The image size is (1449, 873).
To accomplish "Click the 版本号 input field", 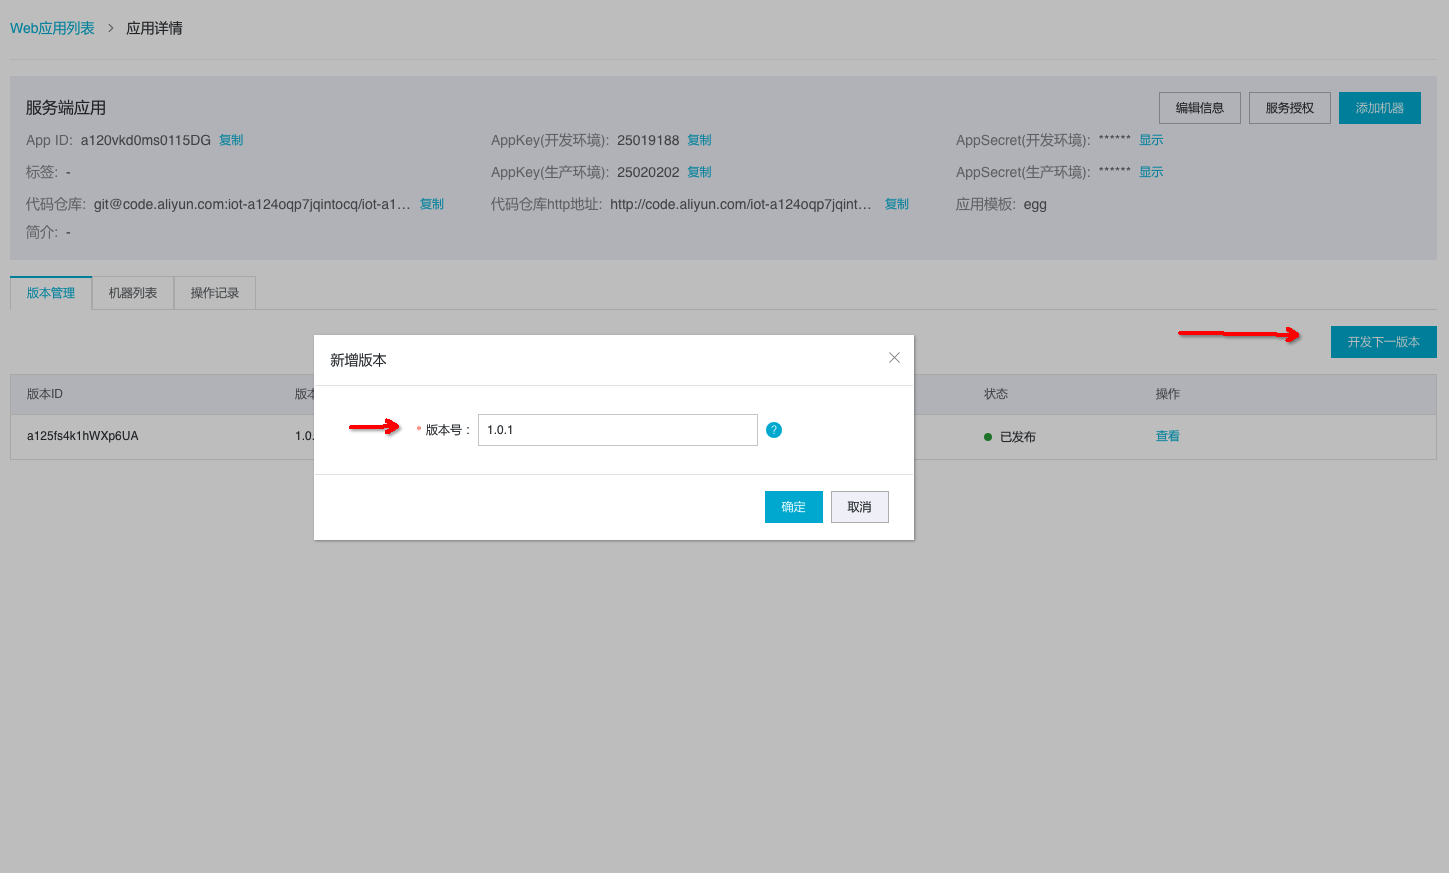I will tap(618, 430).
